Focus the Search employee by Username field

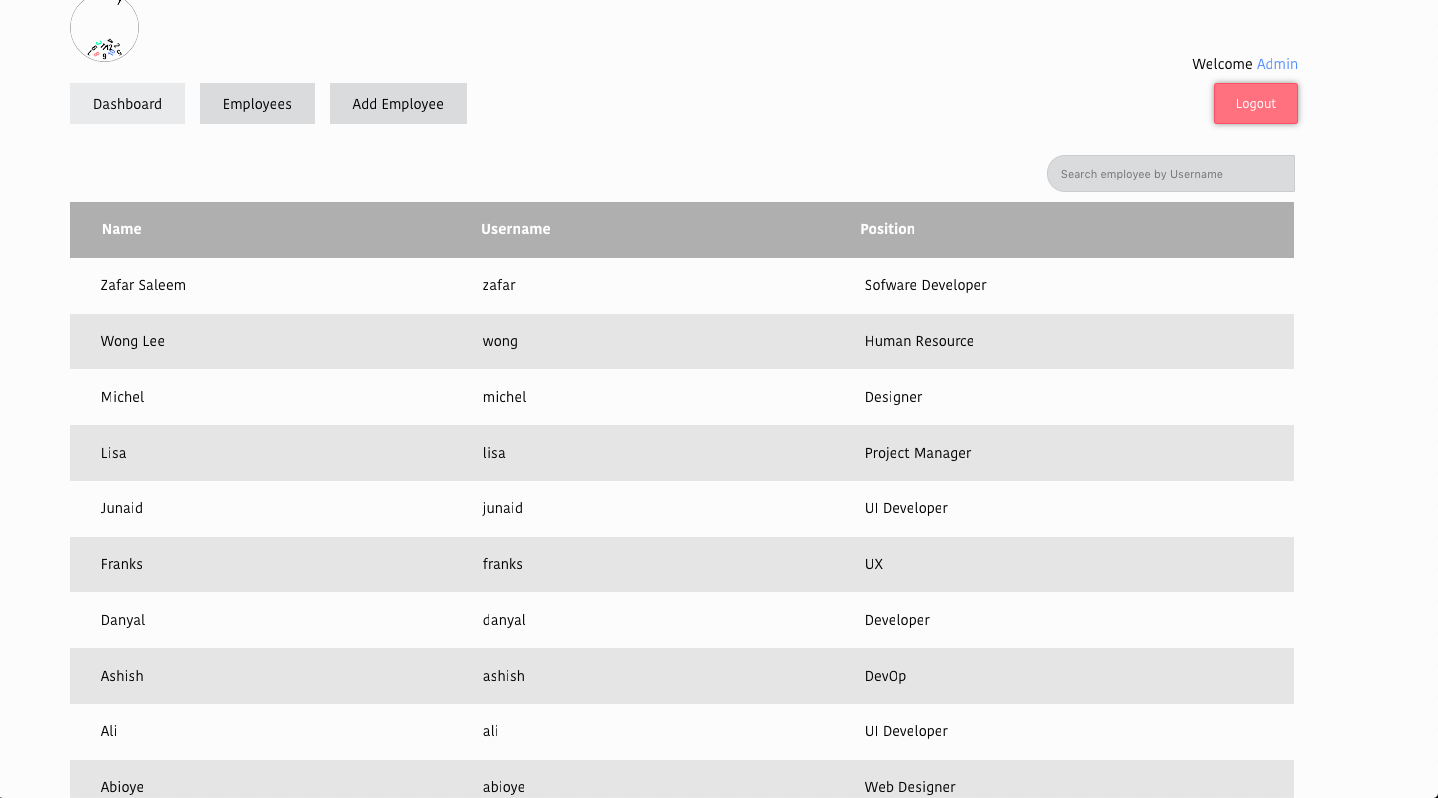(1171, 174)
